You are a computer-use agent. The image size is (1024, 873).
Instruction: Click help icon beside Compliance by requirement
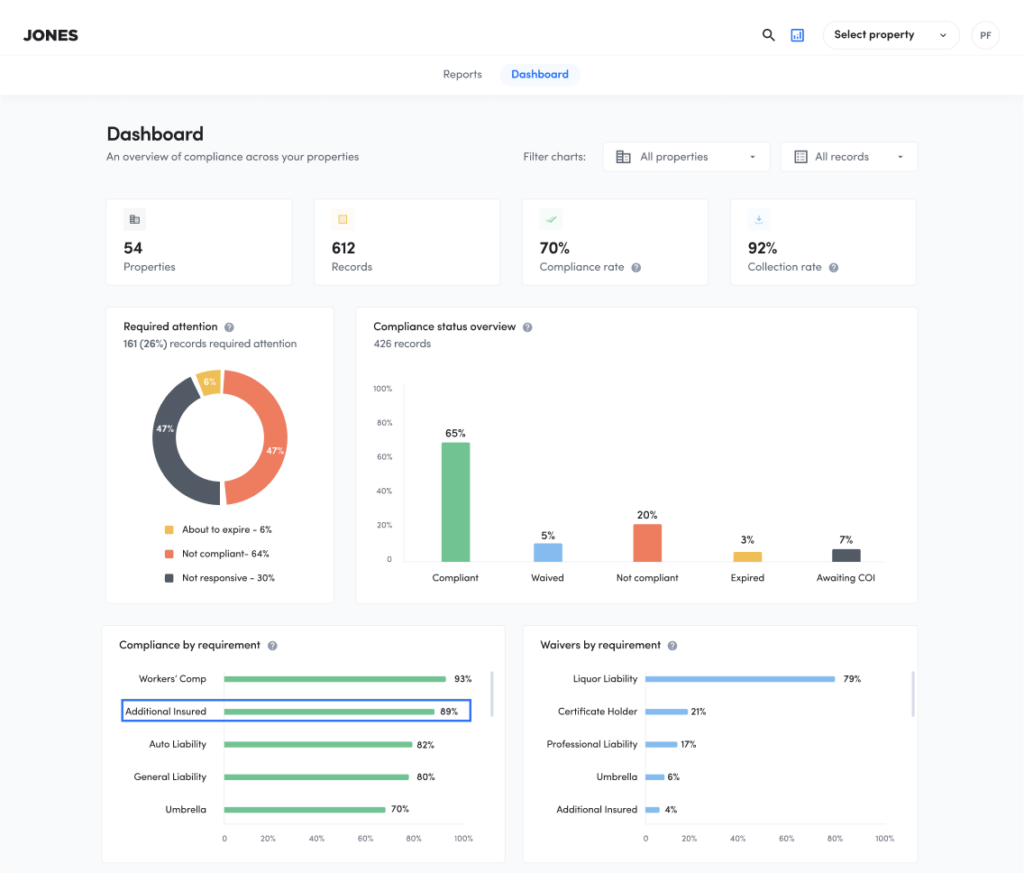(x=272, y=646)
